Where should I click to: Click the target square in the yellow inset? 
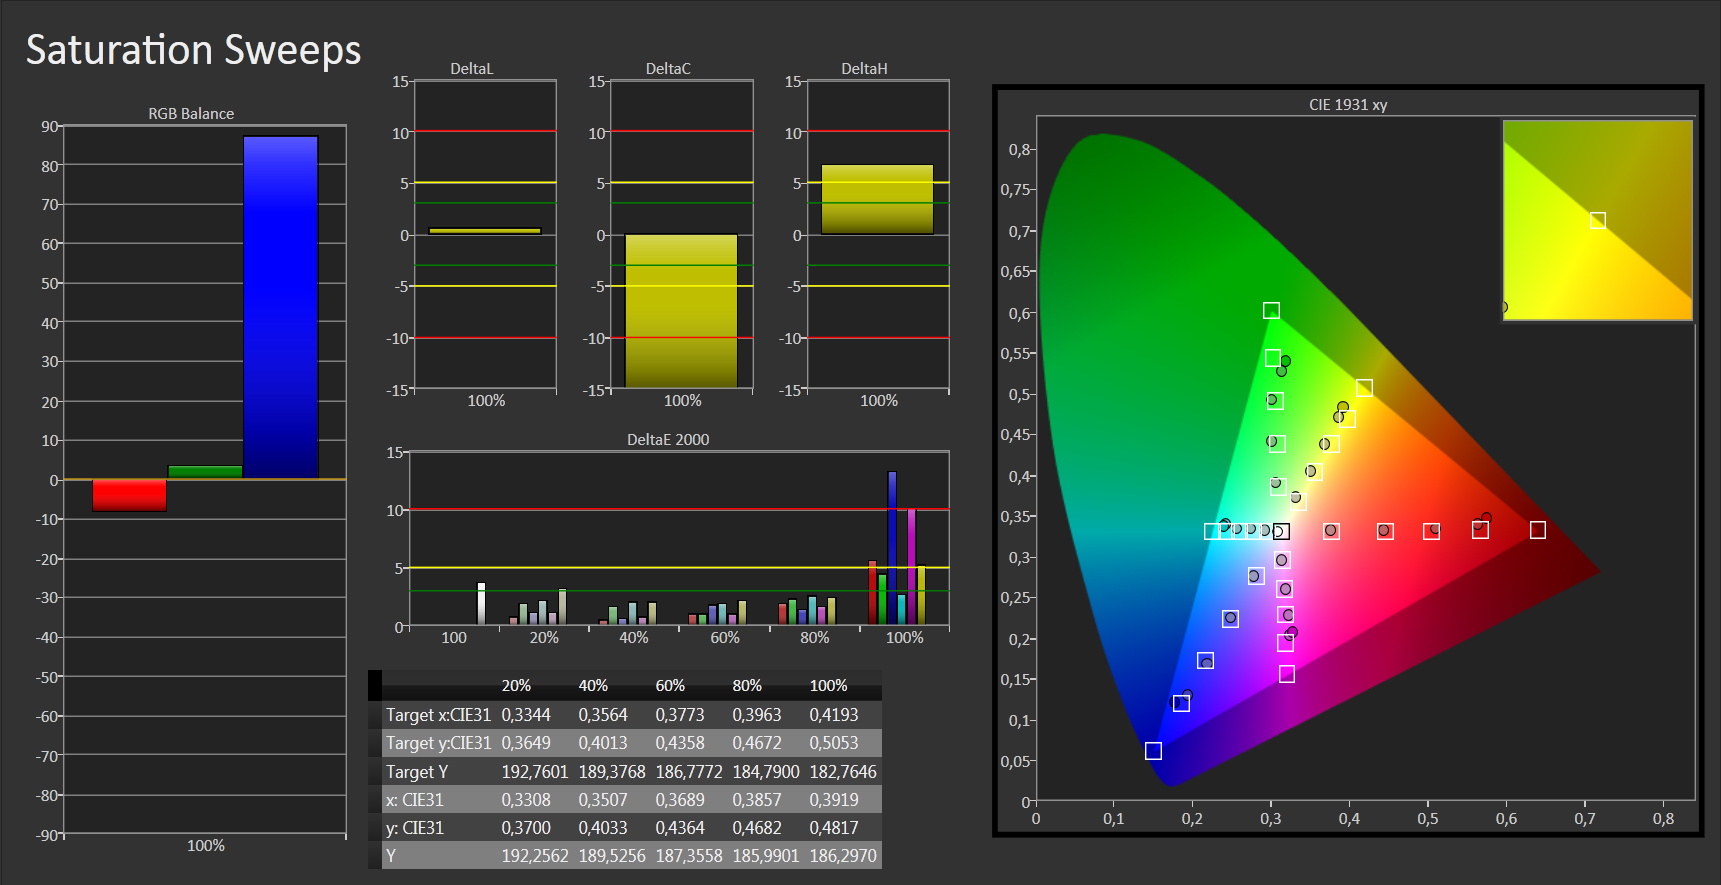1598,221
